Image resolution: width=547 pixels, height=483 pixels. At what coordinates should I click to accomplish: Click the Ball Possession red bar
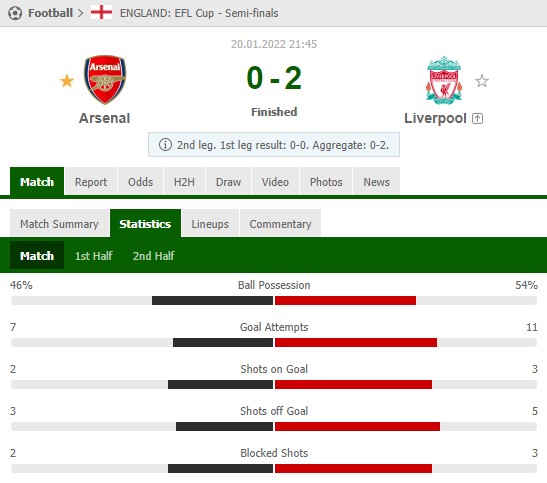point(345,300)
